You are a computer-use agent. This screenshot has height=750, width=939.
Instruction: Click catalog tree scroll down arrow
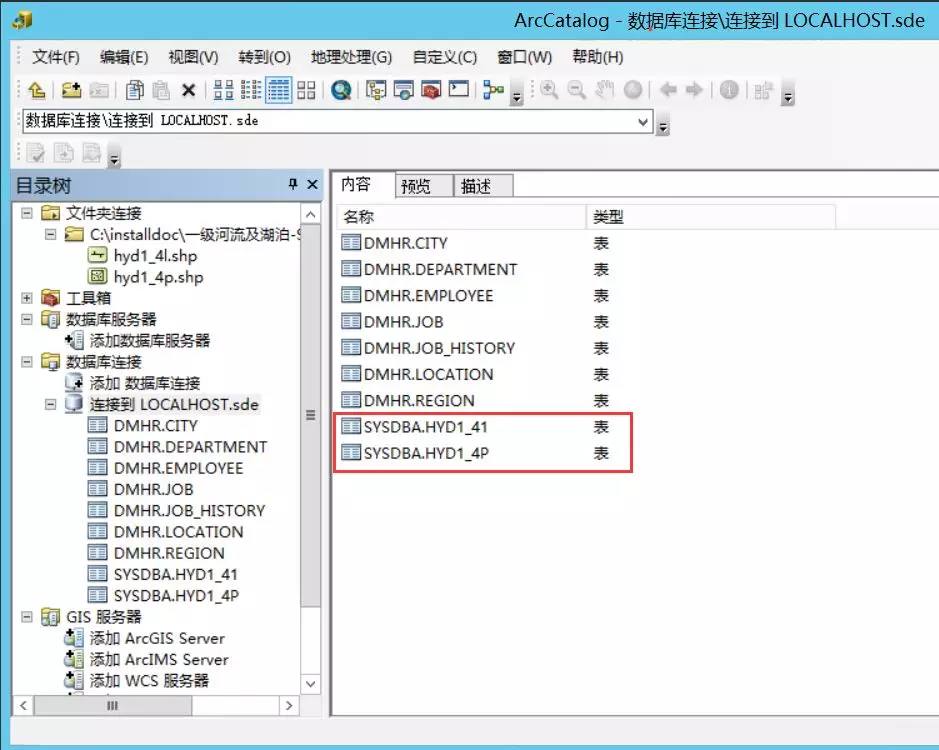(311, 684)
